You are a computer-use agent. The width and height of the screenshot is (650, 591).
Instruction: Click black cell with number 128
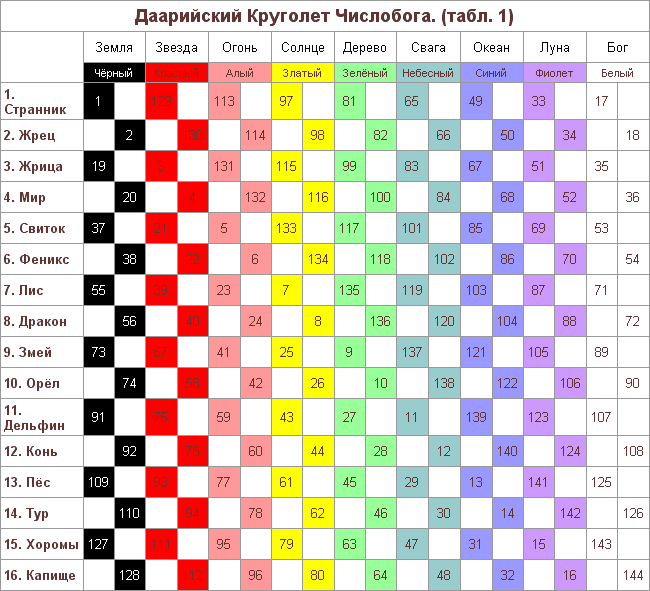coord(130,575)
